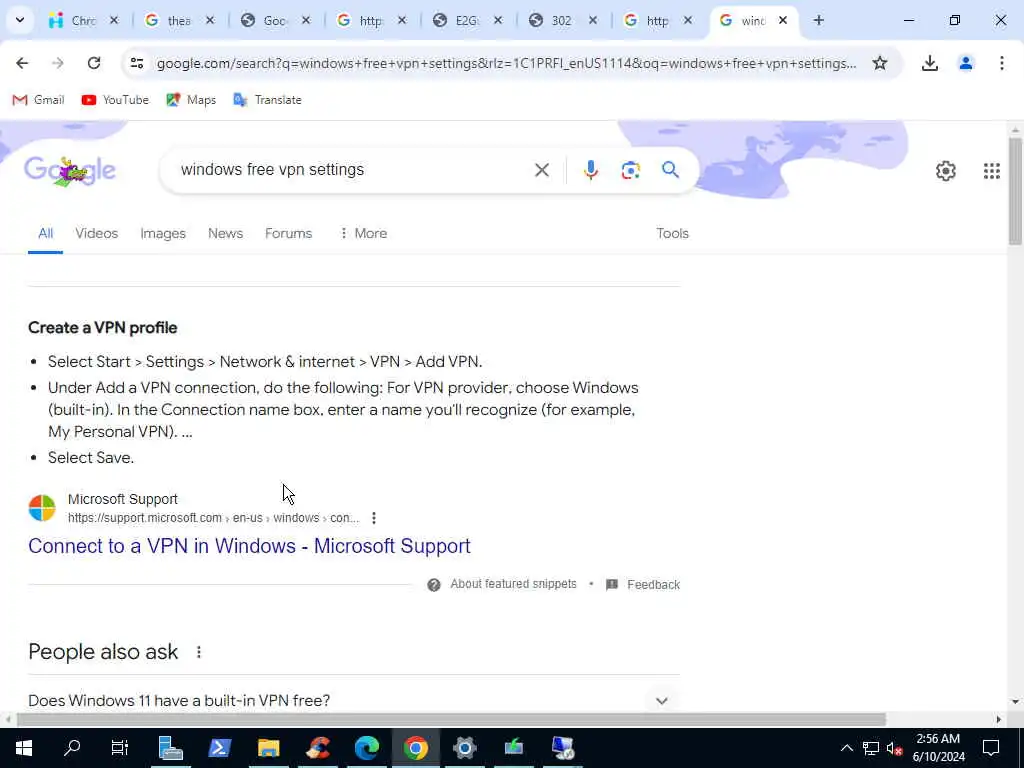Screen dimensions: 1024x768
Task: Bookmark this page with the star icon
Action: coord(880,63)
